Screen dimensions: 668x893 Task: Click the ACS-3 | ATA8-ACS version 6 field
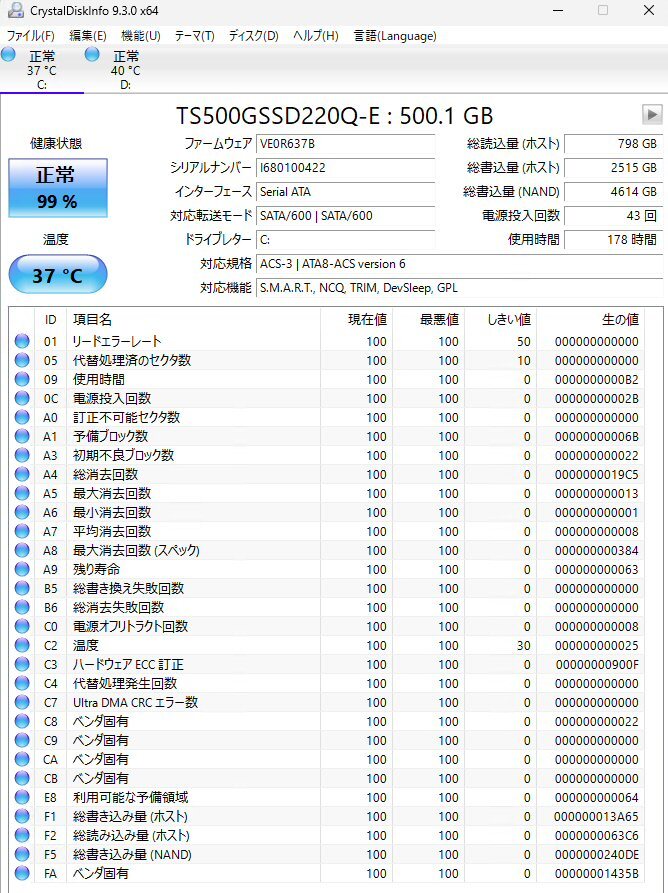point(460,264)
